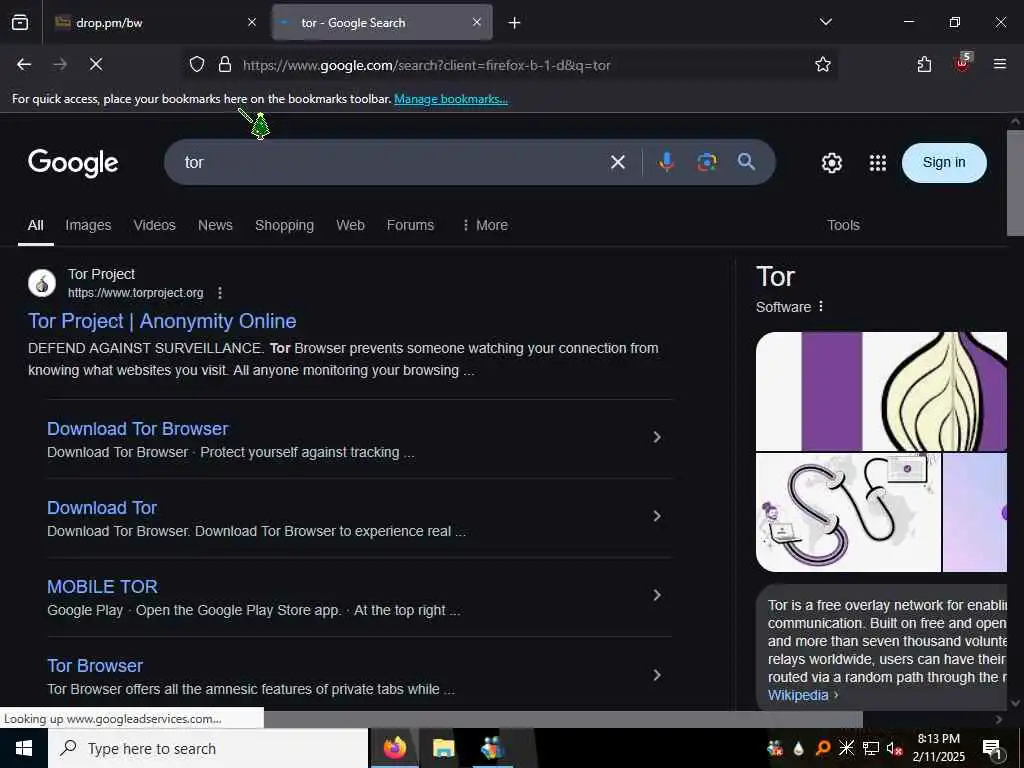Open Firefox extensions puzzle icon
The width and height of the screenshot is (1024, 768).
pyautogui.click(x=924, y=64)
